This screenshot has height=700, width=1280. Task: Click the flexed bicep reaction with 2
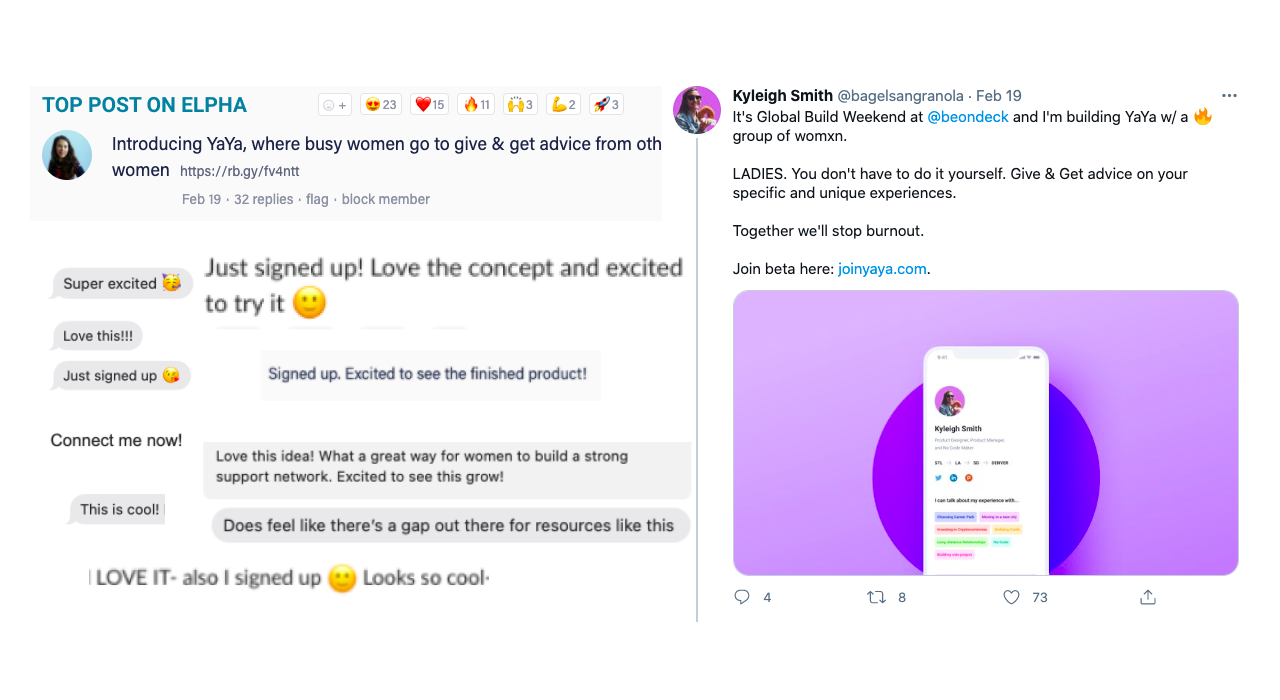(563, 104)
